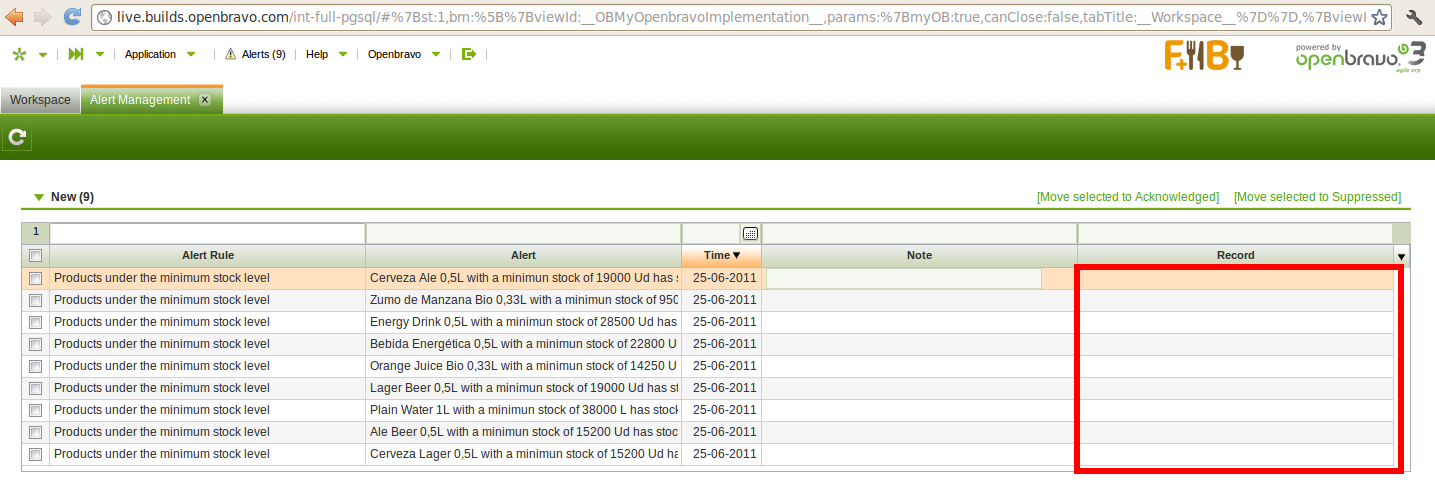The height and width of the screenshot is (487, 1435).
Task: Sort by the Time column header
Action: [x=721, y=255]
